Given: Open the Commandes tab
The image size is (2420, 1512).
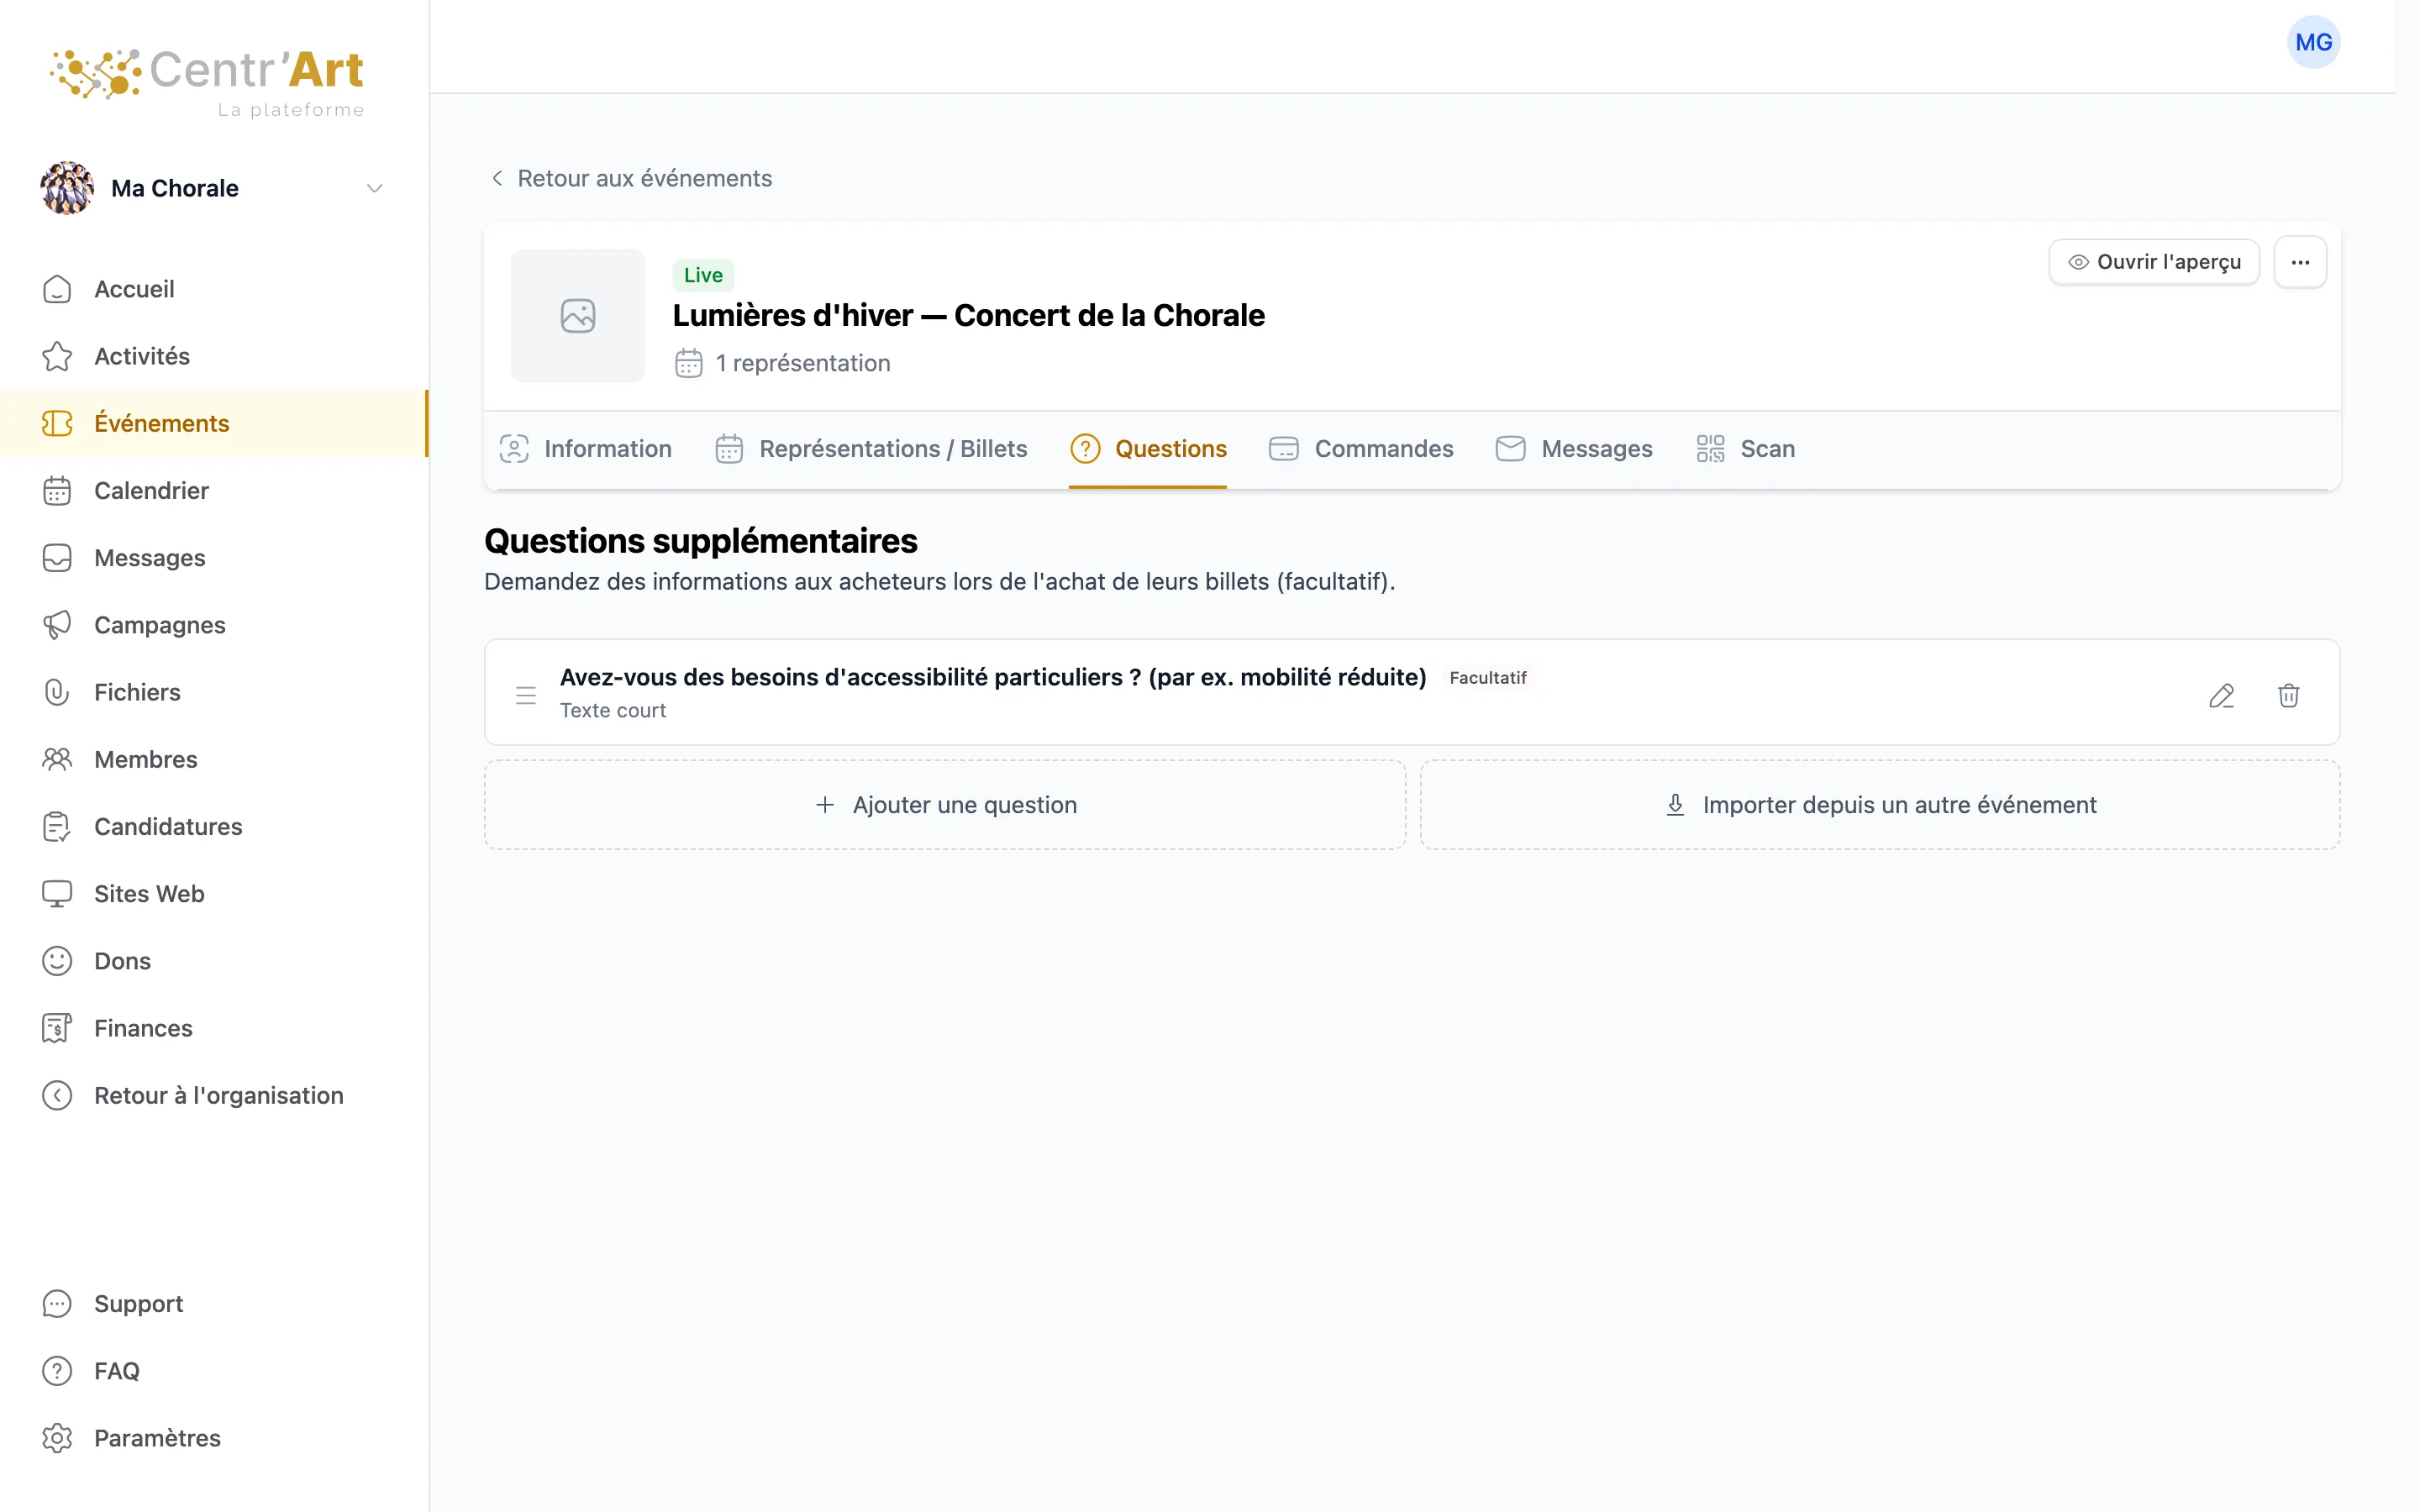Looking at the screenshot, I should [1361, 449].
